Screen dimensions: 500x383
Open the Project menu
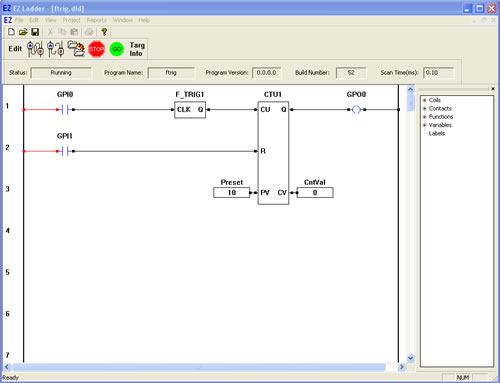(x=71, y=20)
